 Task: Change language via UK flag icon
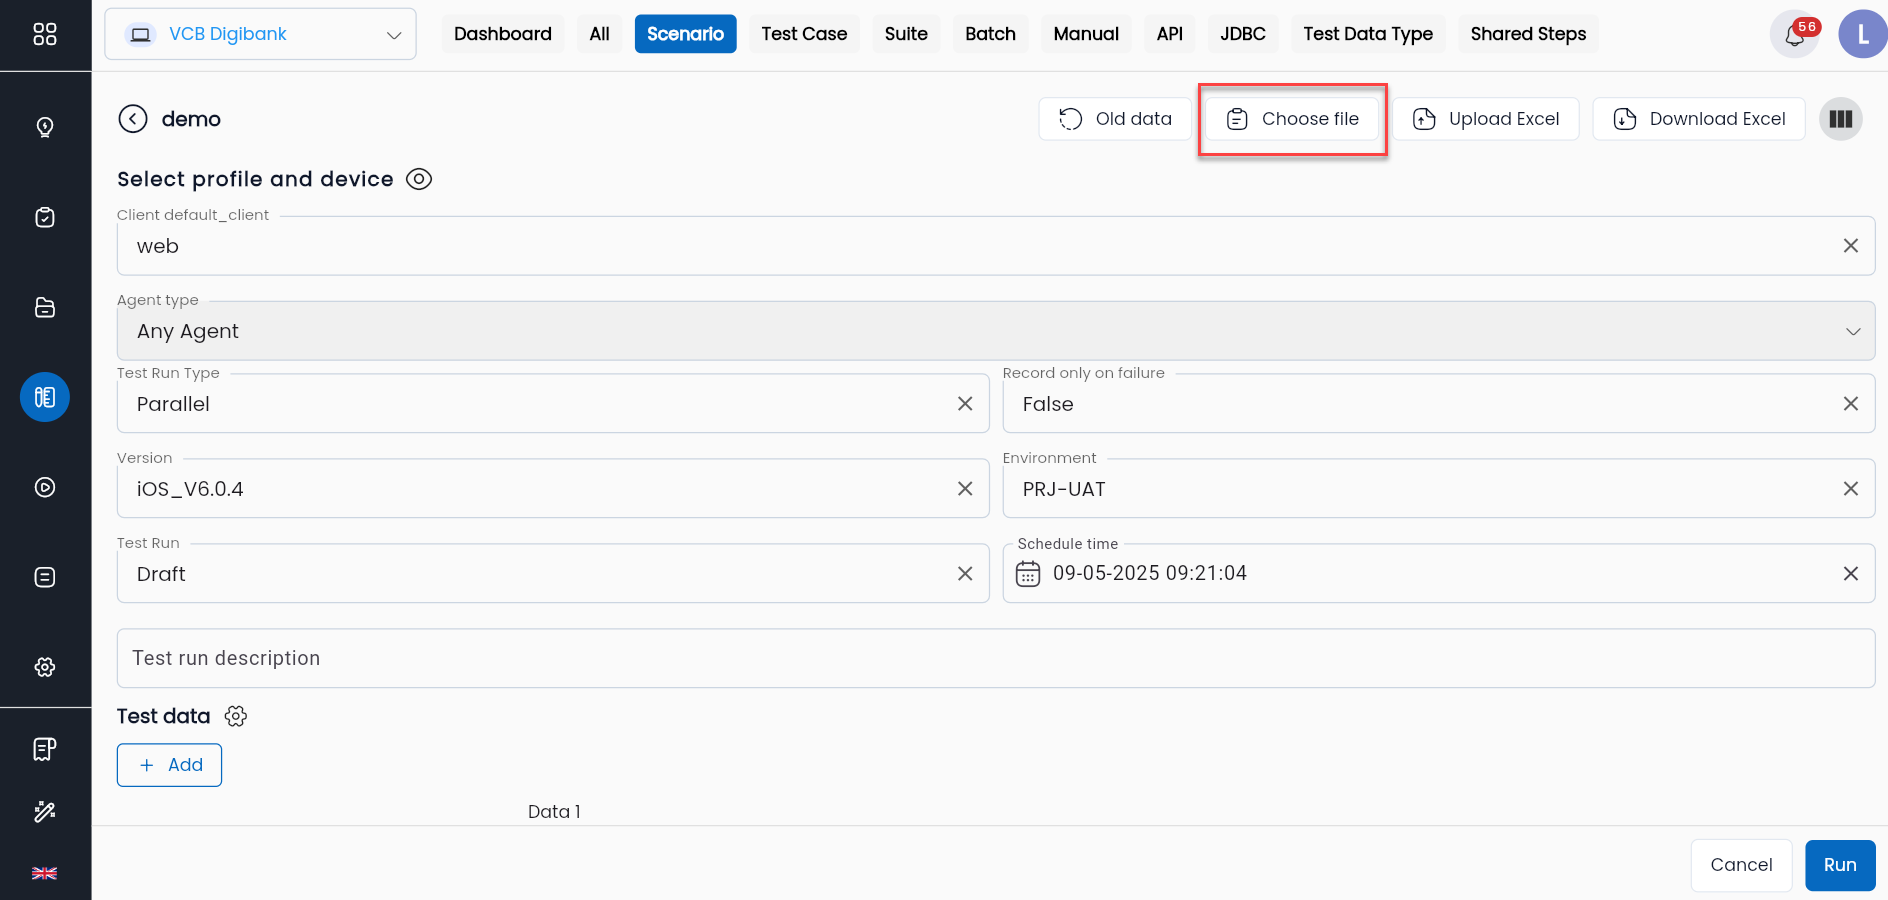click(x=45, y=873)
